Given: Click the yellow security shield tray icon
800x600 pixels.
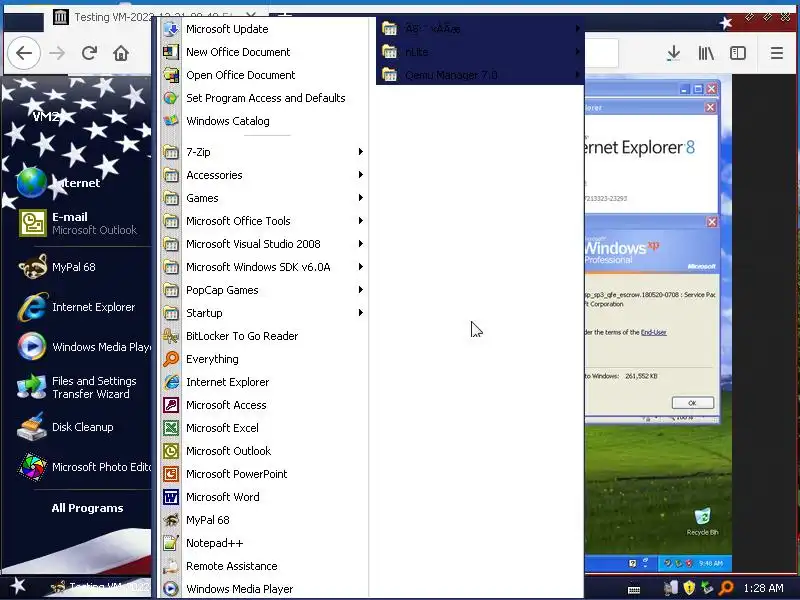Looking at the screenshot, I should [689, 588].
